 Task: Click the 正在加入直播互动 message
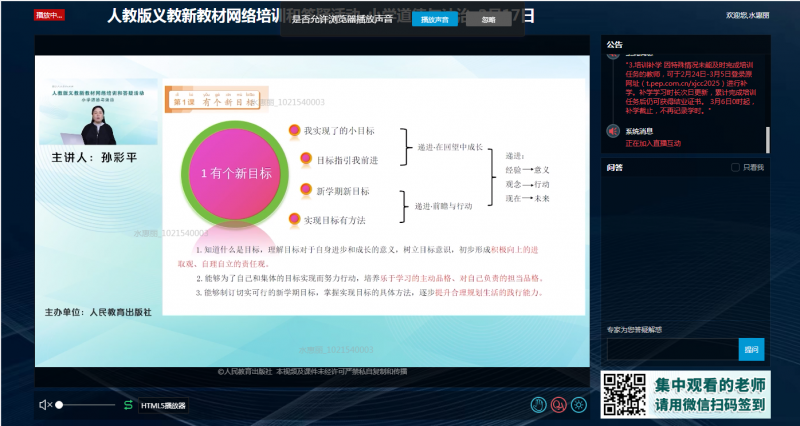pyautogui.click(x=653, y=143)
